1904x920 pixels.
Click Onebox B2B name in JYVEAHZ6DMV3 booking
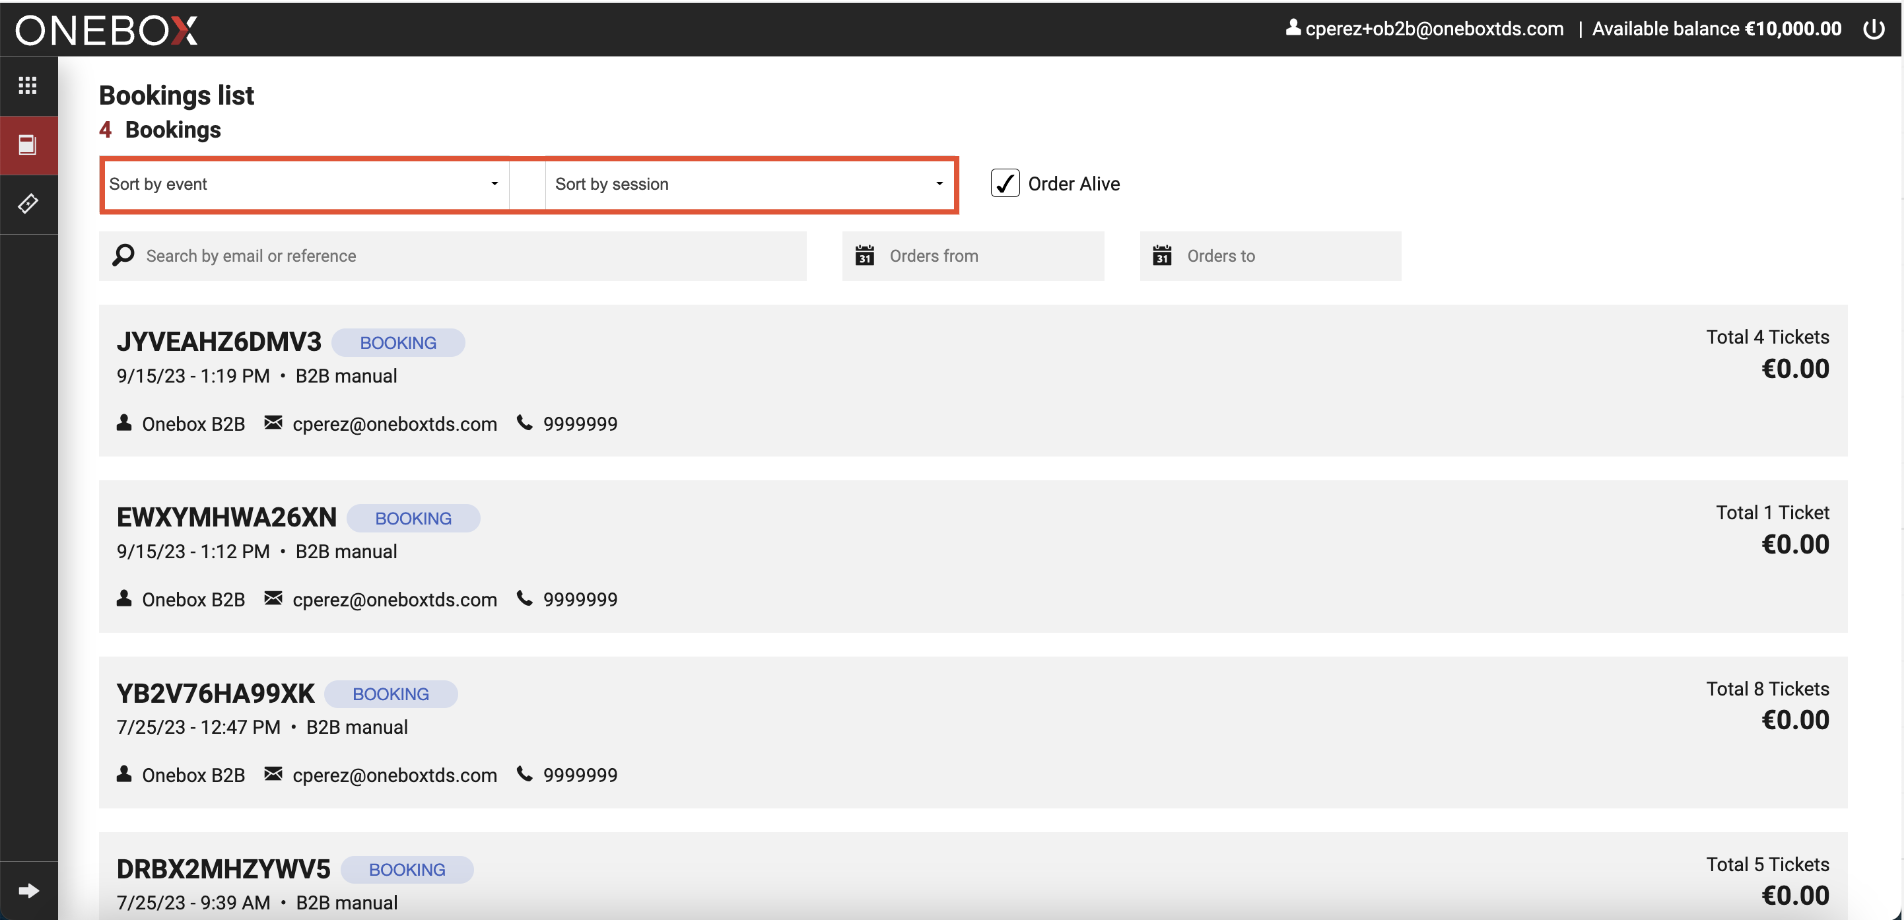(x=193, y=424)
